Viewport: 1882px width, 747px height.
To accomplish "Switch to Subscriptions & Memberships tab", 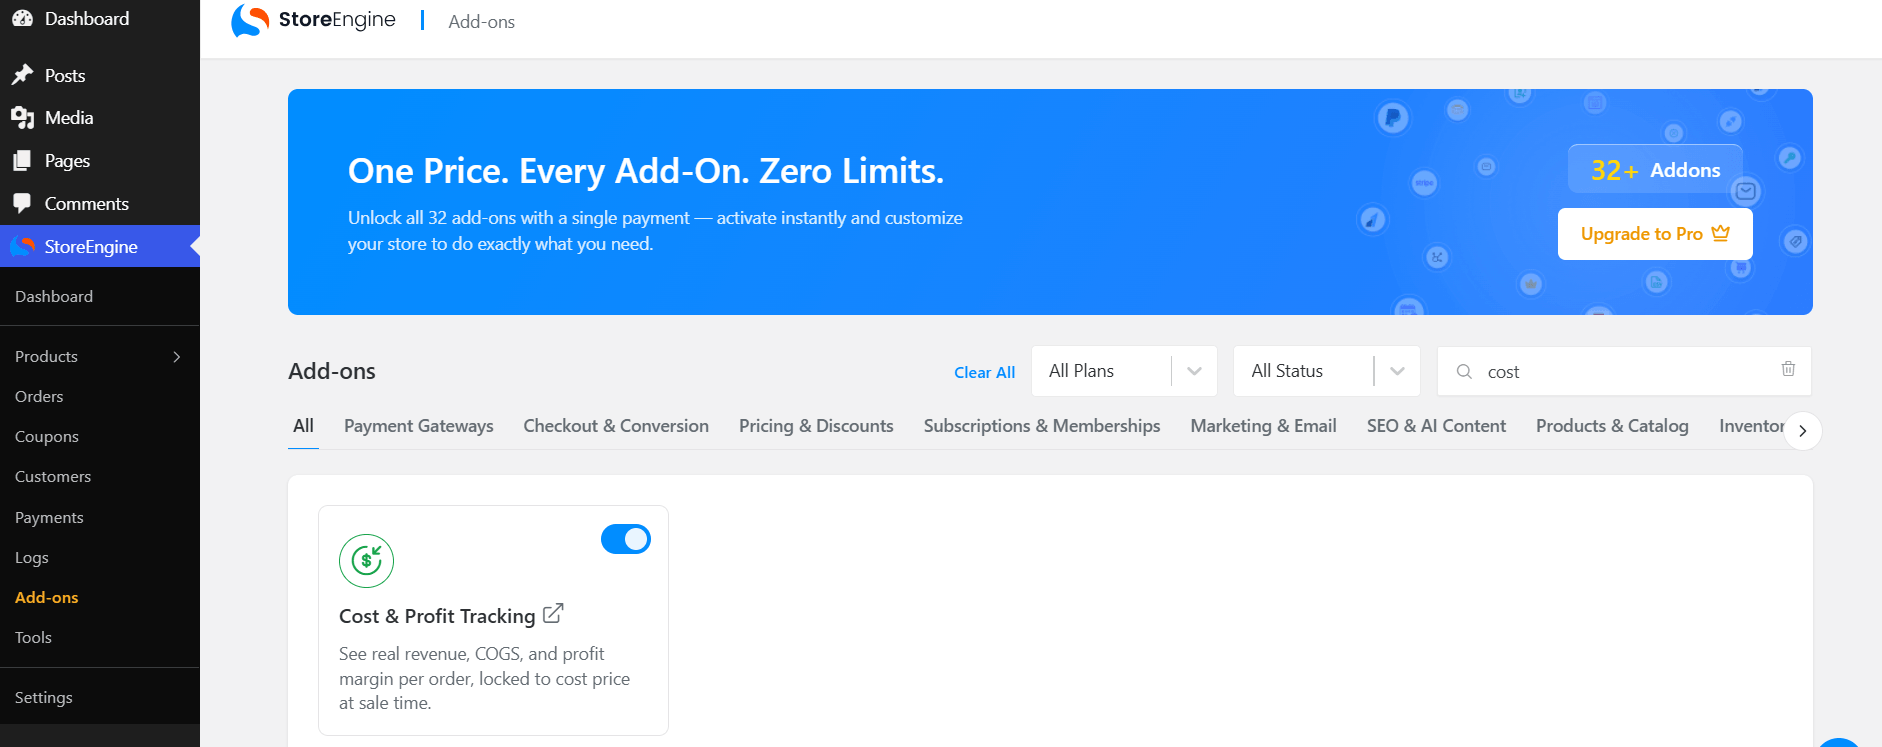I will (1042, 426).
